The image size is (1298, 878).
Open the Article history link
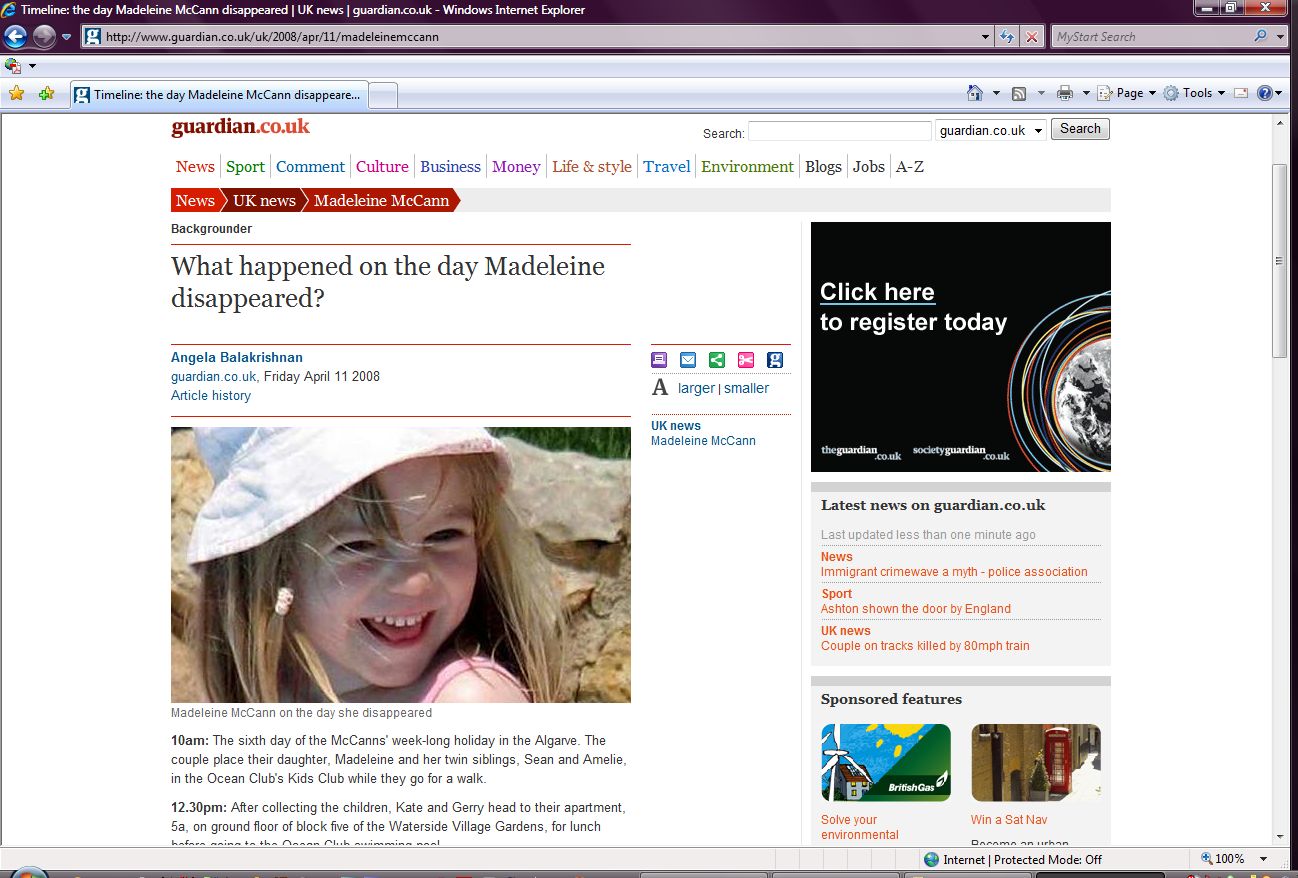[x=211, y=396]
